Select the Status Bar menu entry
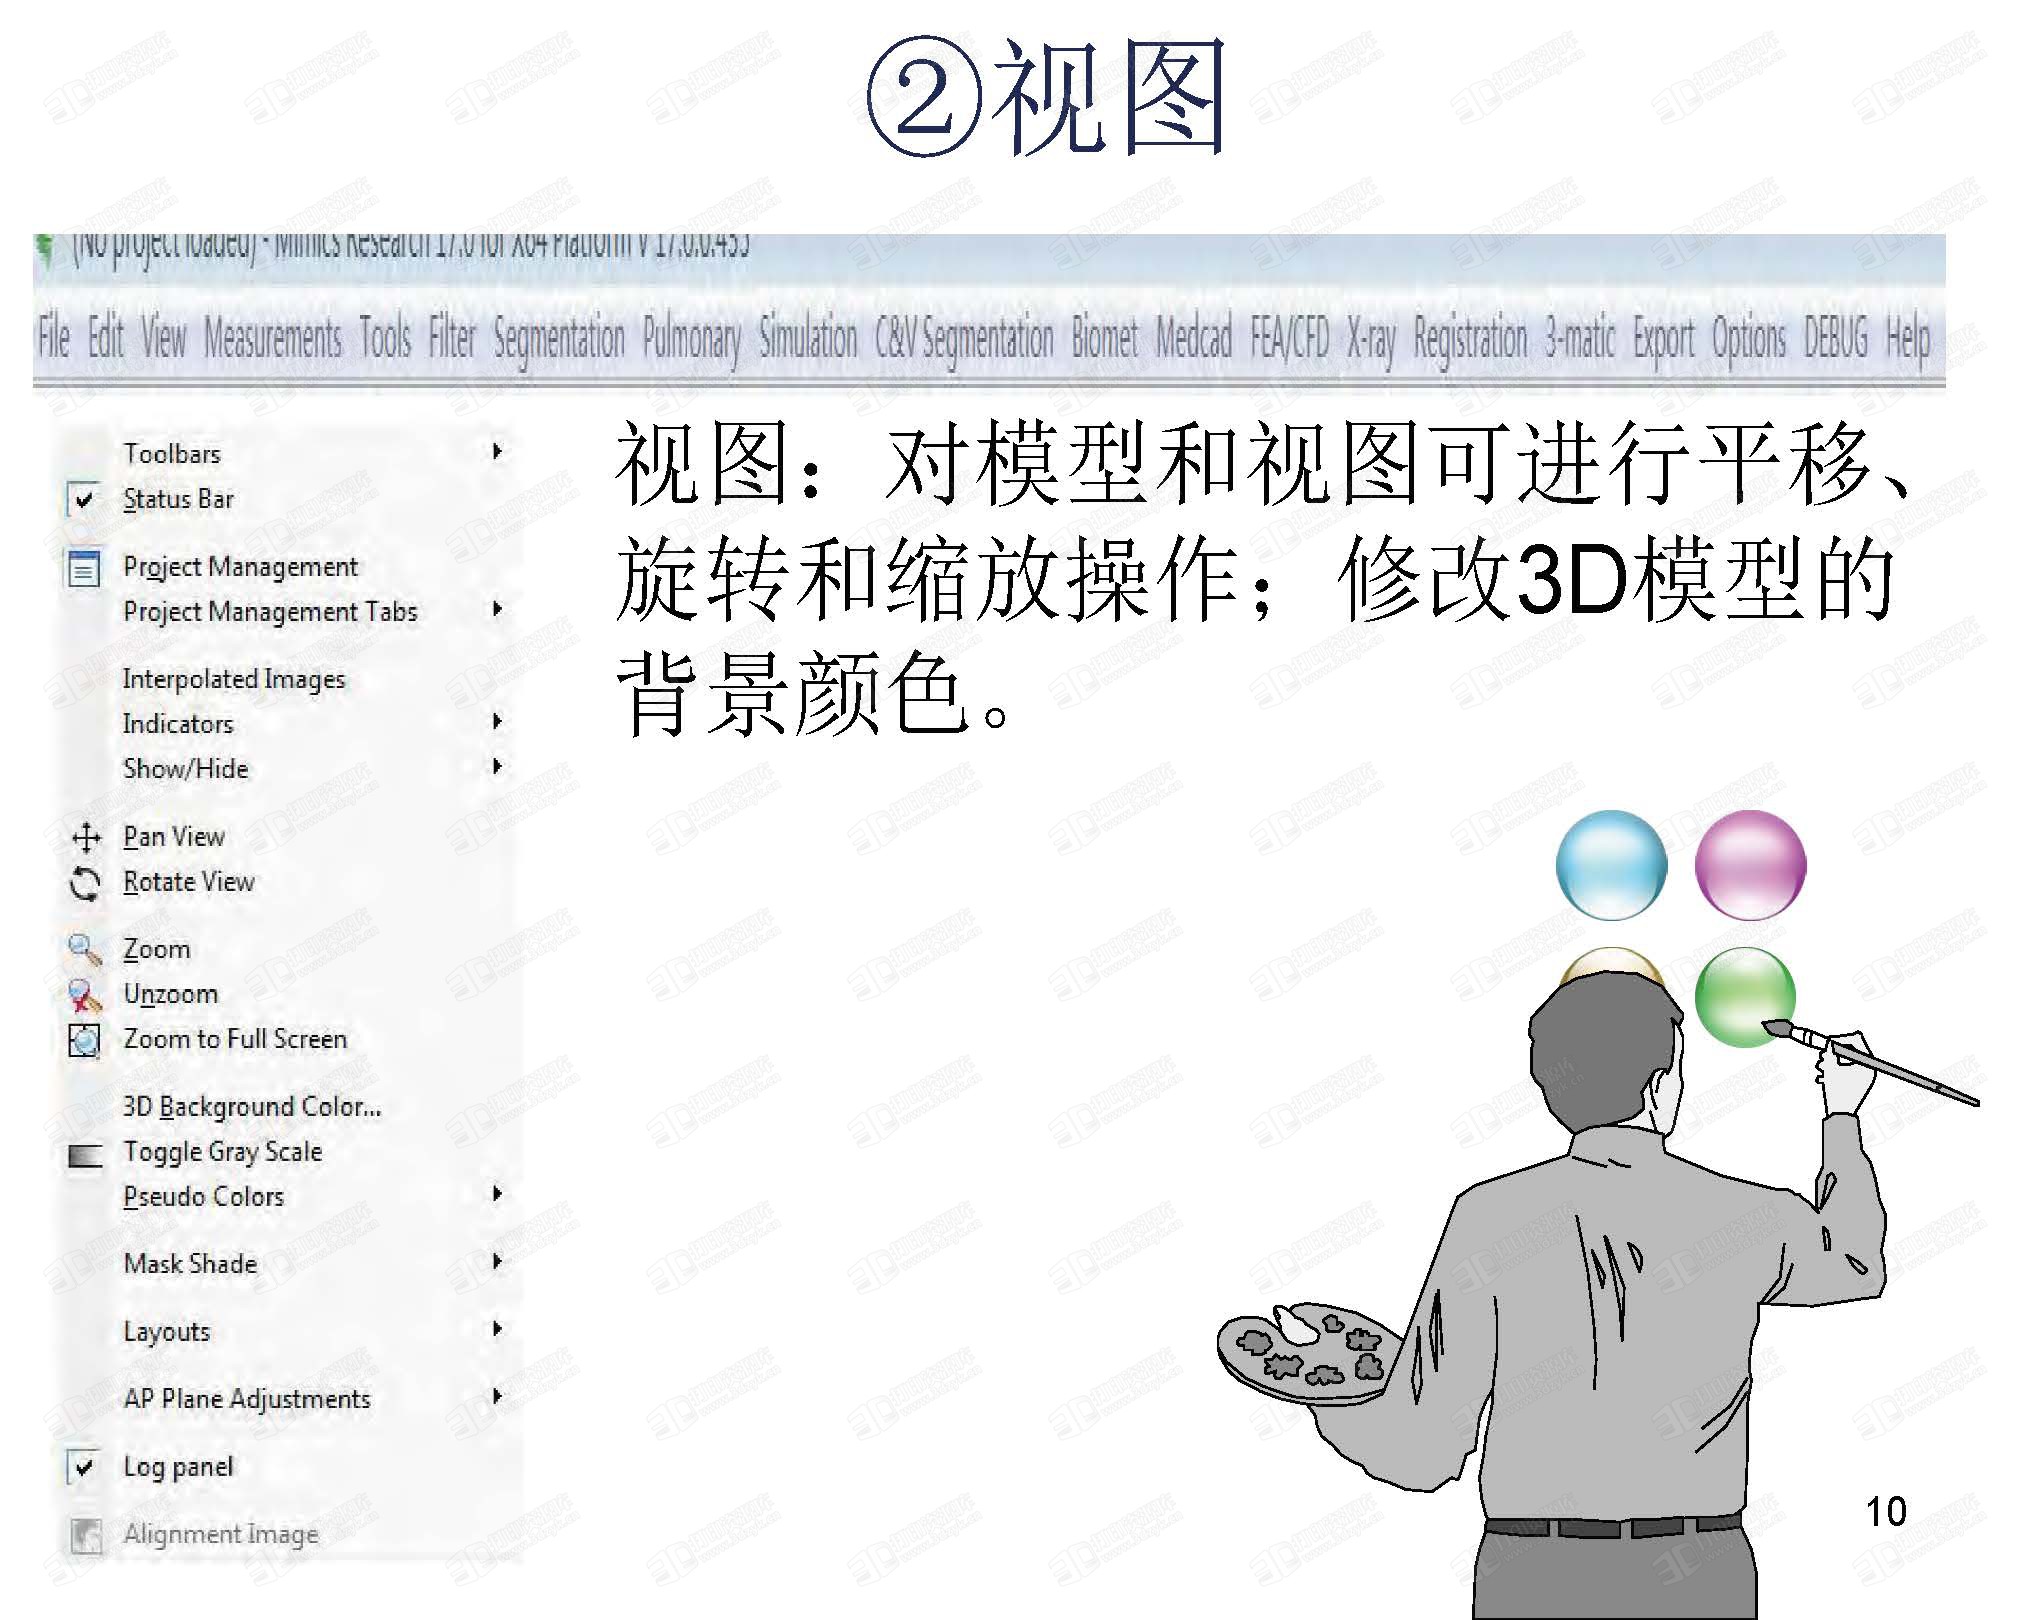2030x1620 pixels. click(x=178, y=499)
